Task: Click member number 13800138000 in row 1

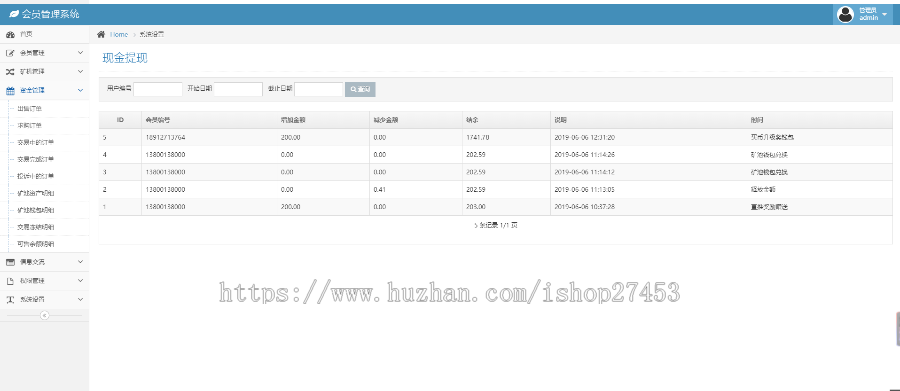Action: pos(166,207)
